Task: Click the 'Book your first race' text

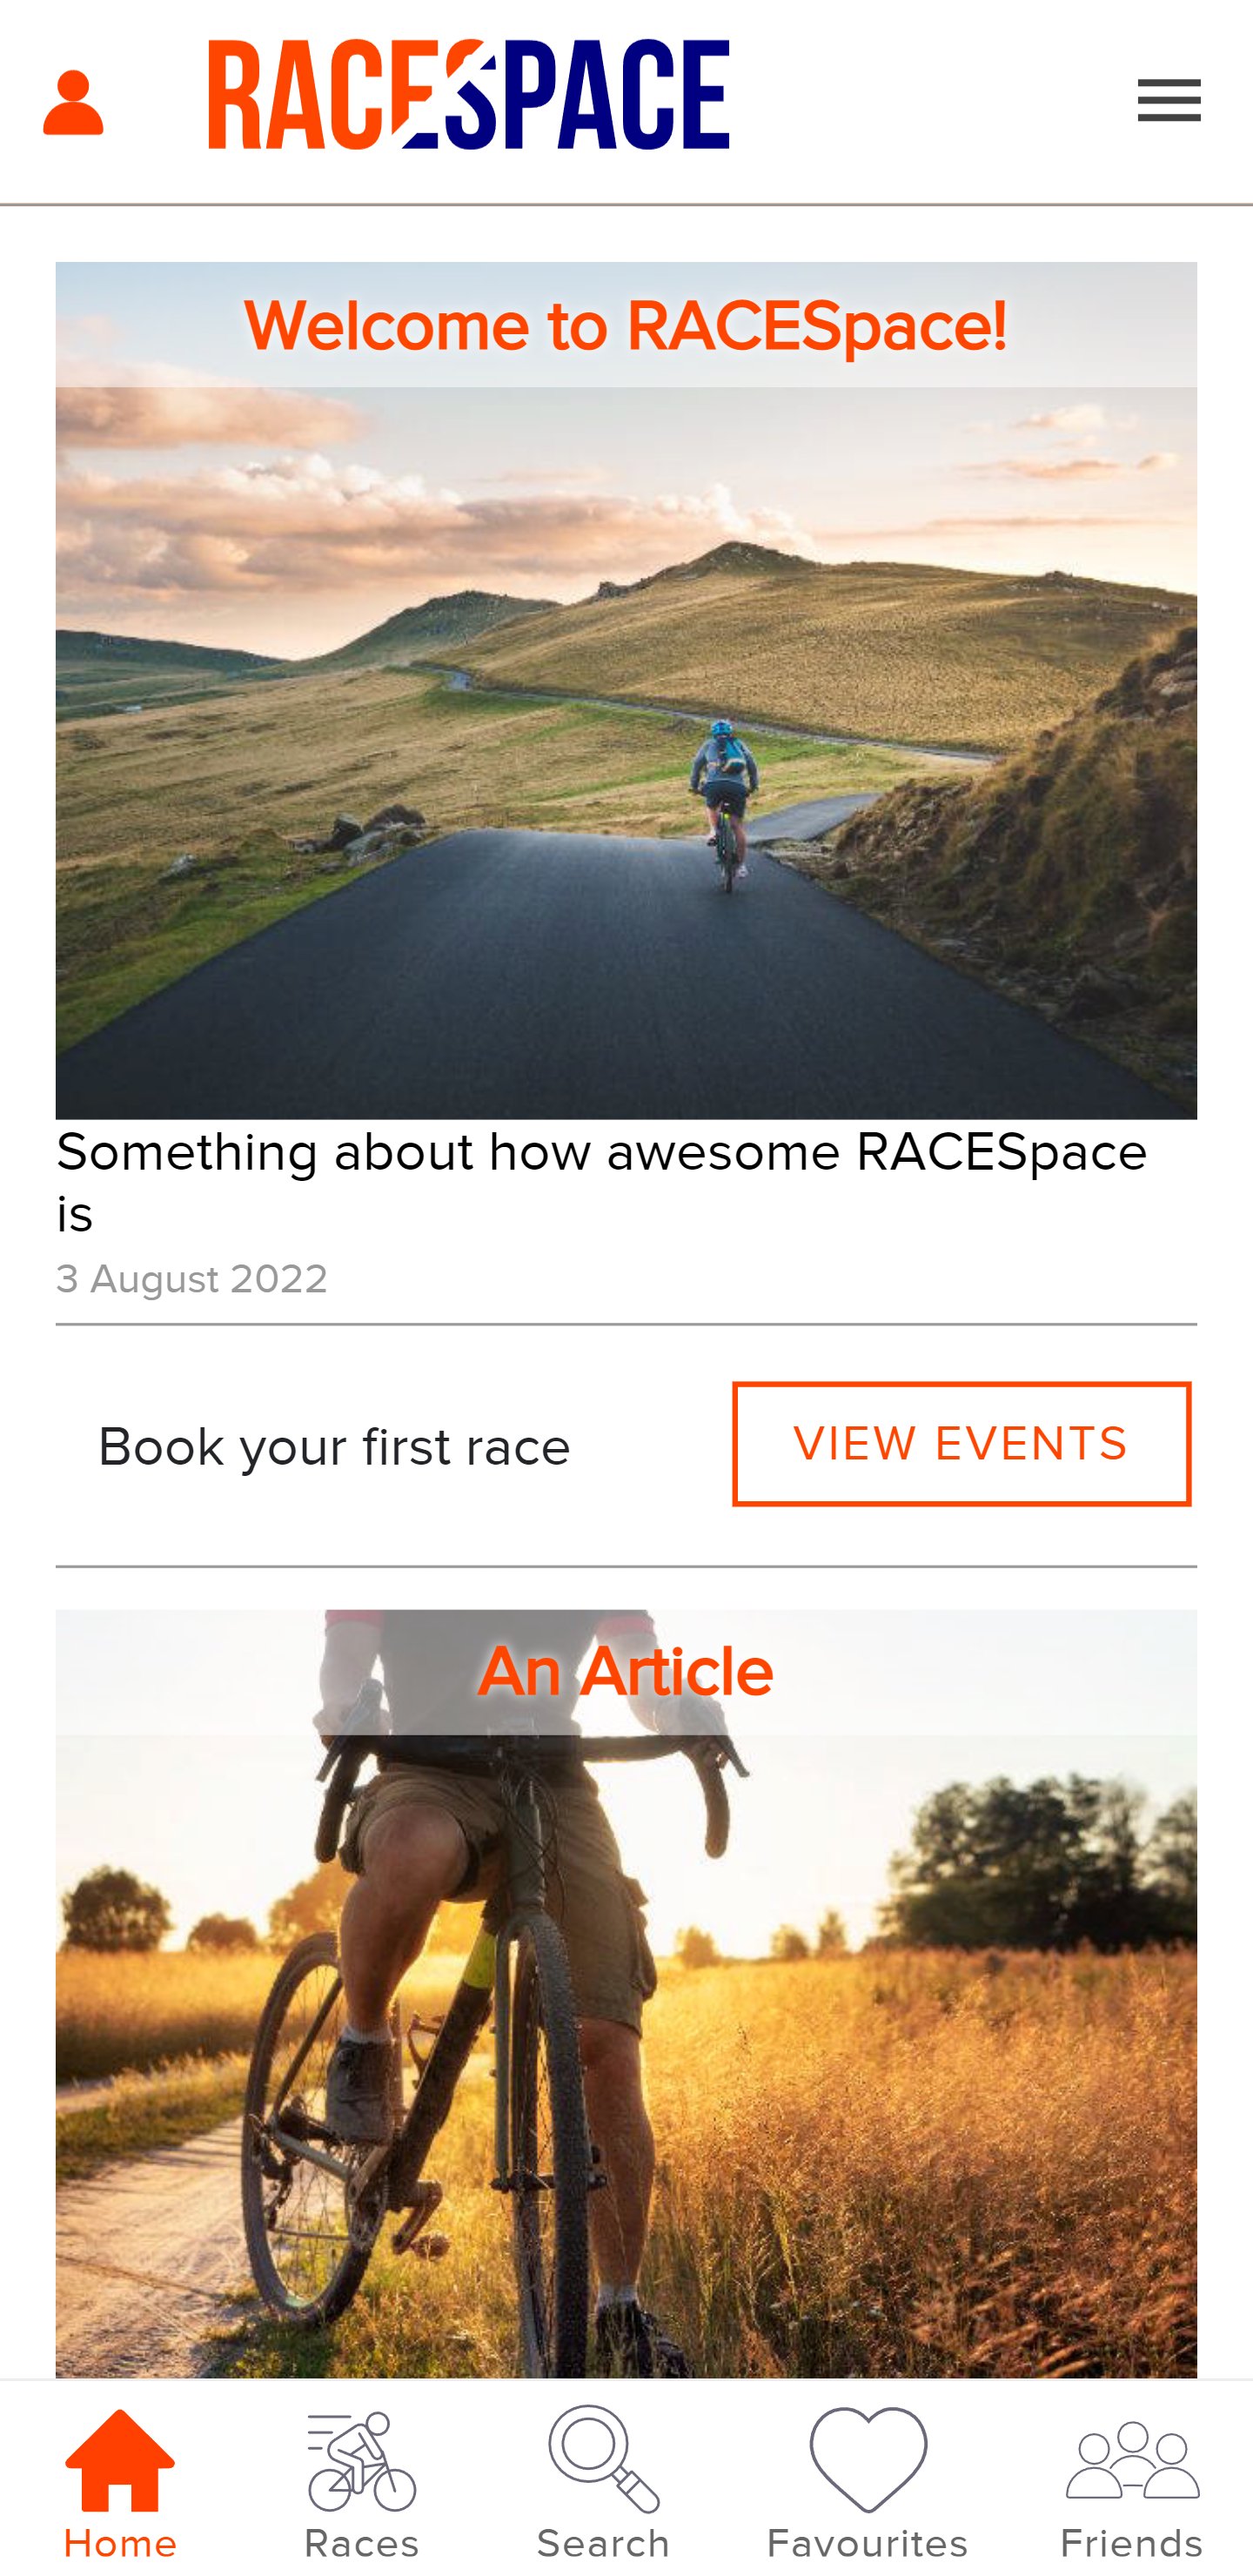Action: click(x=334, y=1447)
